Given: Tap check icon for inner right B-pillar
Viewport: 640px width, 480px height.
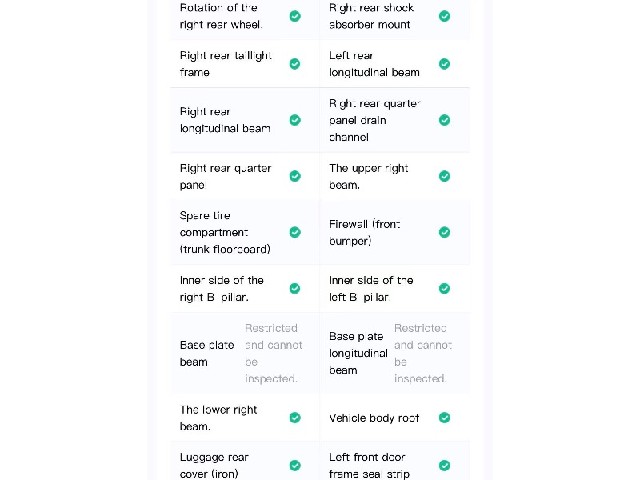Looking at the screenshot, I should (295, 289).
